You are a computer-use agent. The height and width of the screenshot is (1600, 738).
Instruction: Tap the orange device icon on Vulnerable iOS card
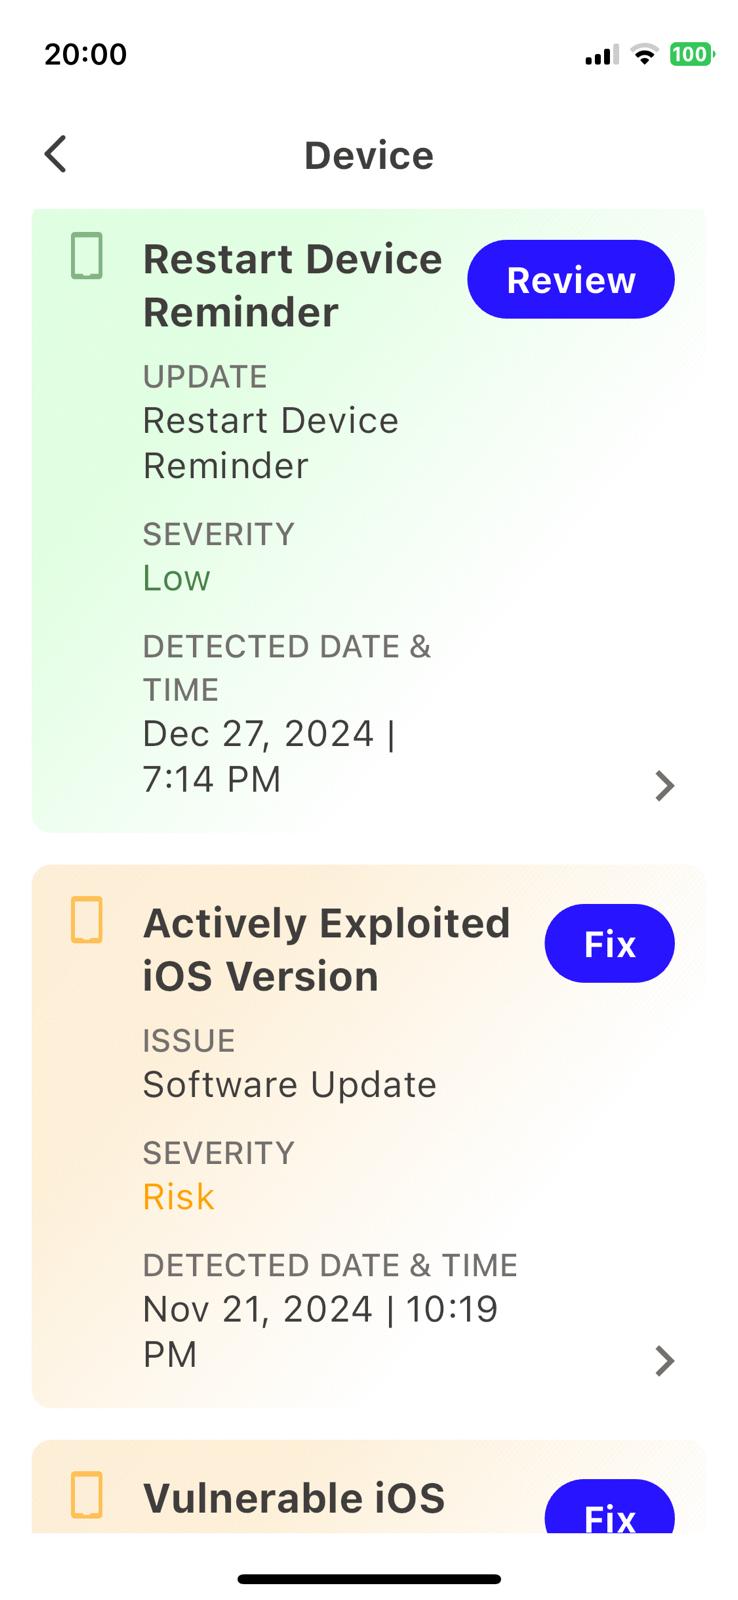click(x=87, y=1495)
